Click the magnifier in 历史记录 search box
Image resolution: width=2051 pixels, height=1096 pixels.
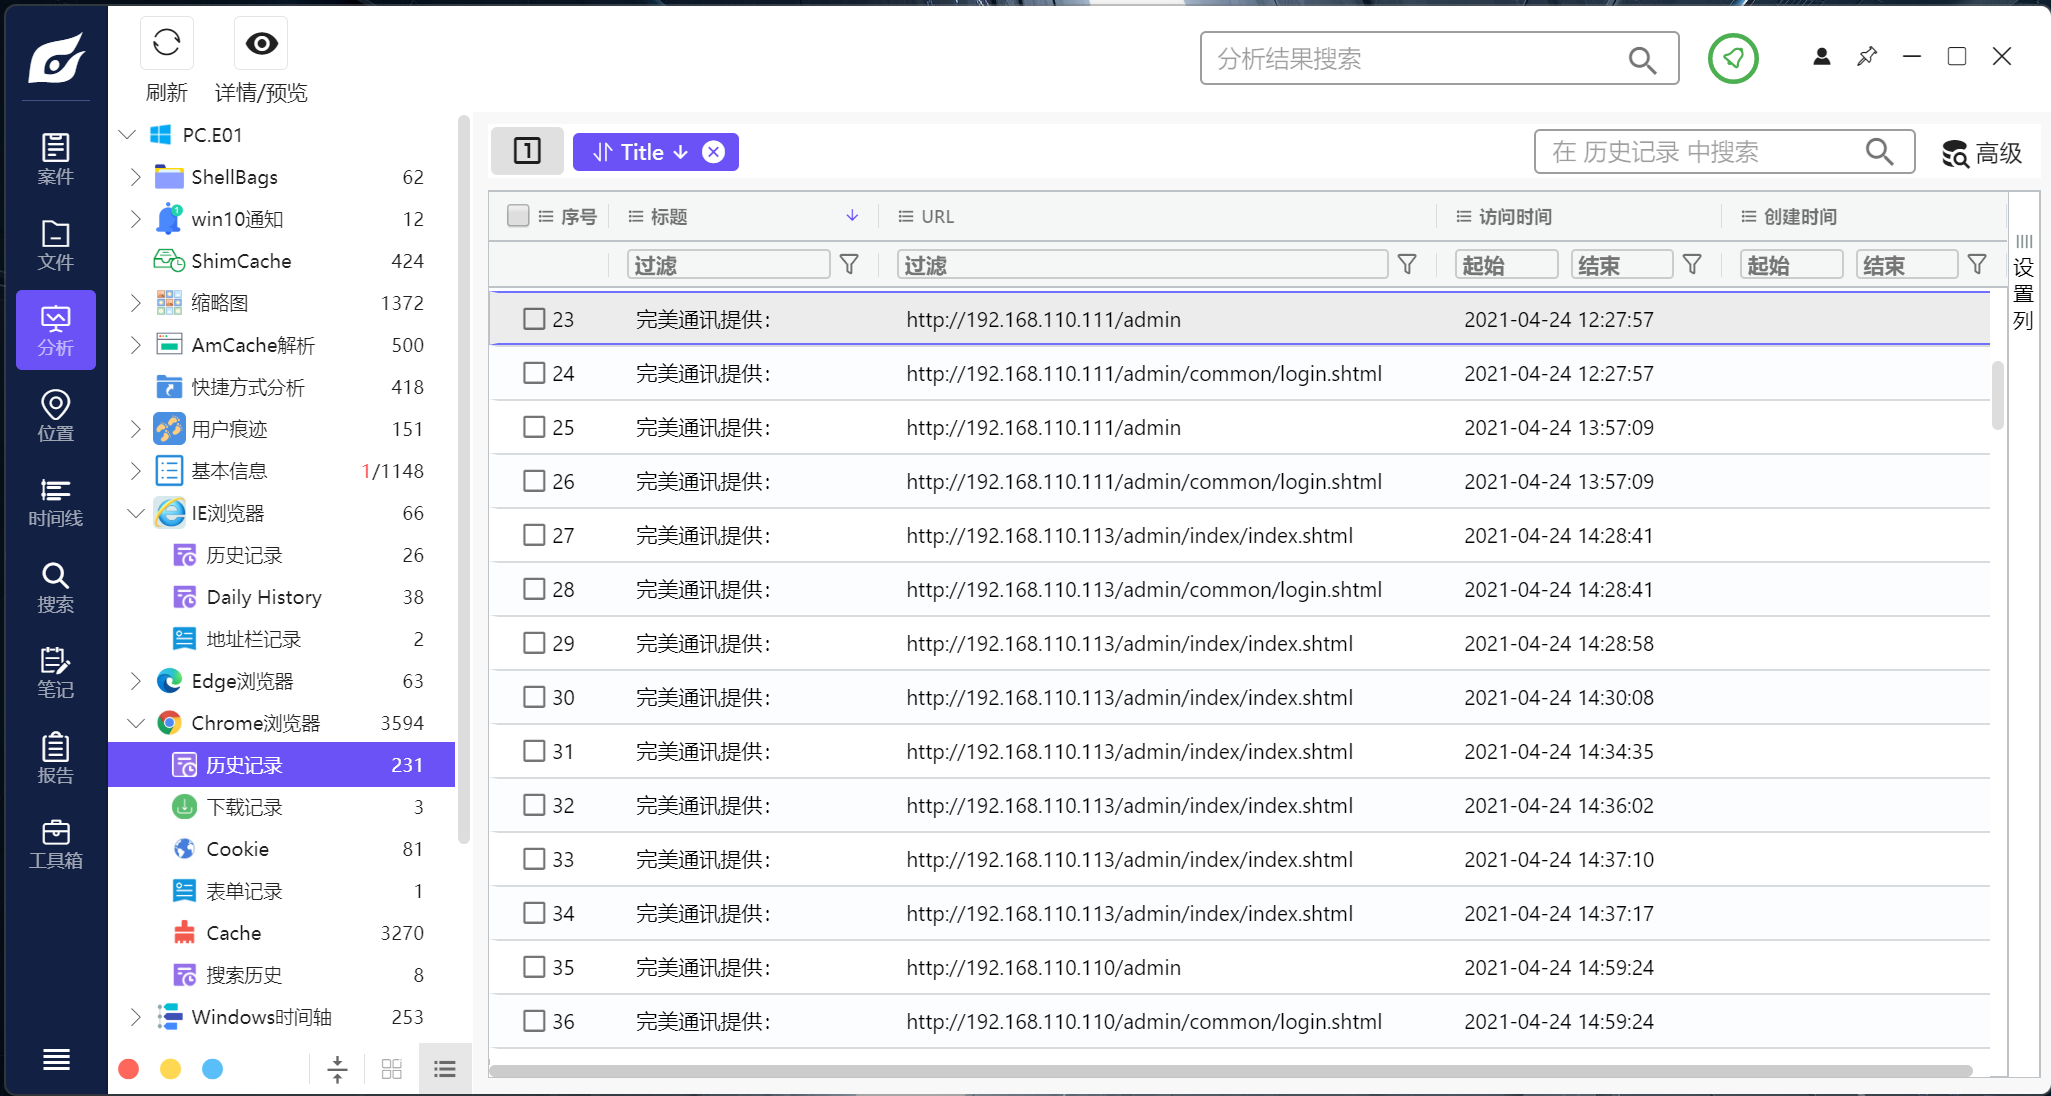(x=1879, y=152)
